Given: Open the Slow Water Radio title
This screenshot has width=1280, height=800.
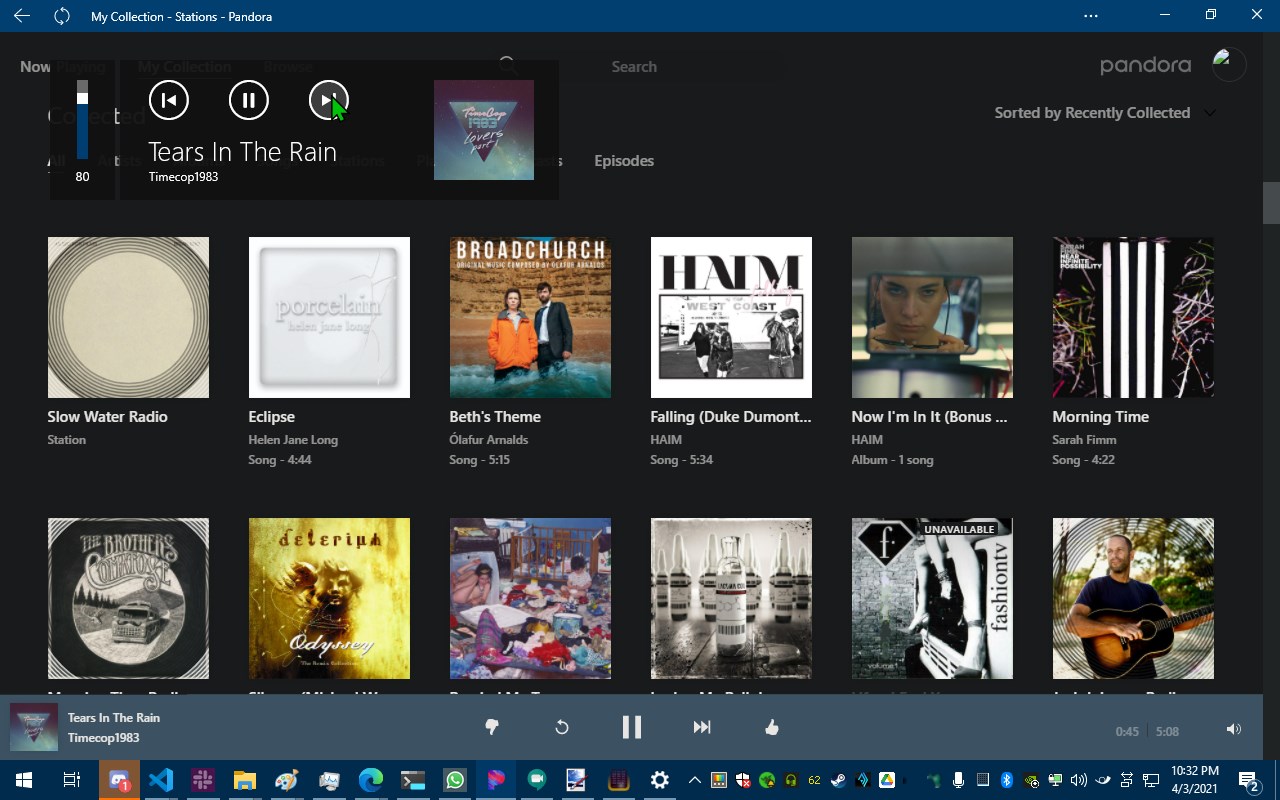Looking at the screenshot, I should pyautogui.click(x=107, y=417).
